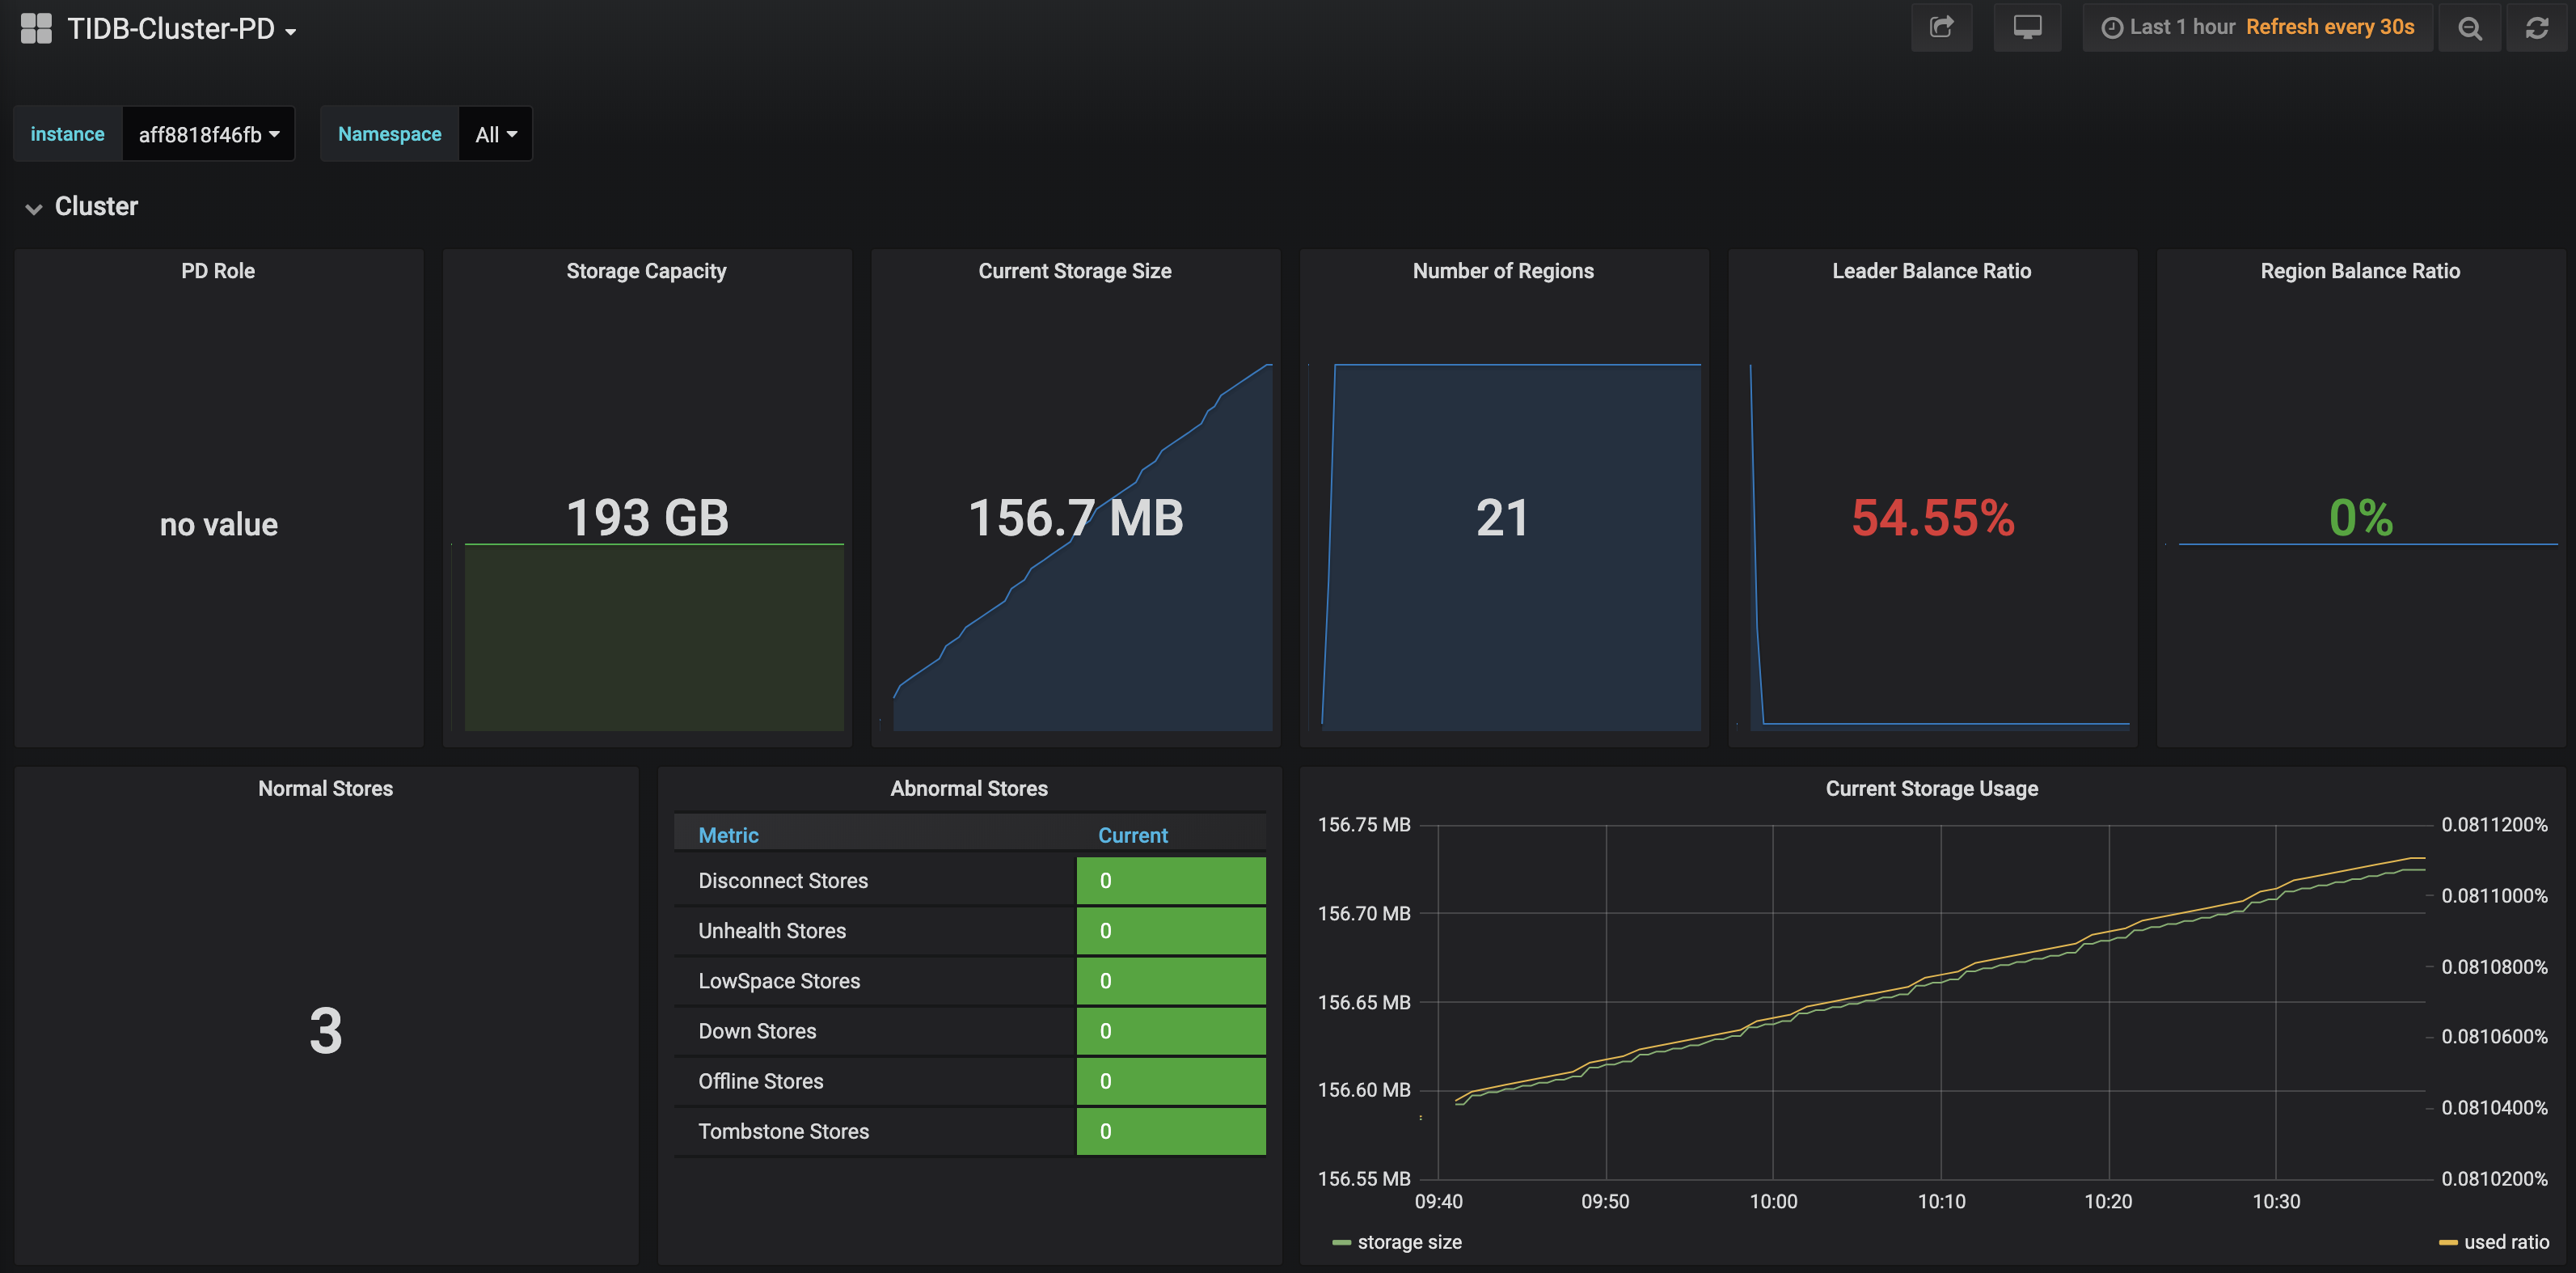This screenshot has height=1273, width=2576.
Task: Open the Namespace All dropdown
Action: click(x=494, y=133)
